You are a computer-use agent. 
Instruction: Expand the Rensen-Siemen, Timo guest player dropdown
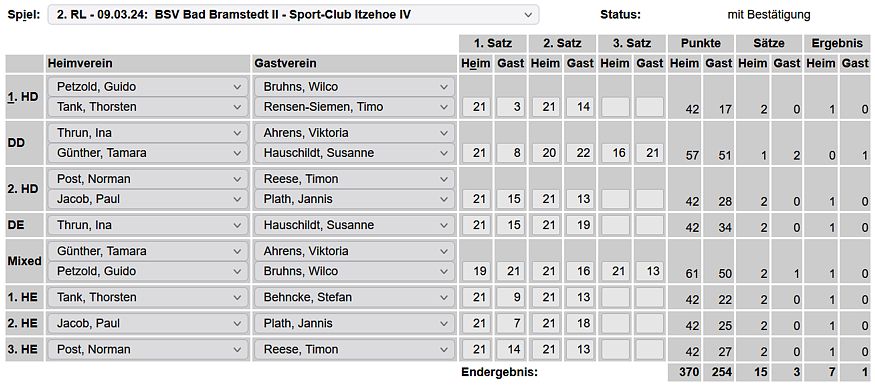[x=354, y=107]
